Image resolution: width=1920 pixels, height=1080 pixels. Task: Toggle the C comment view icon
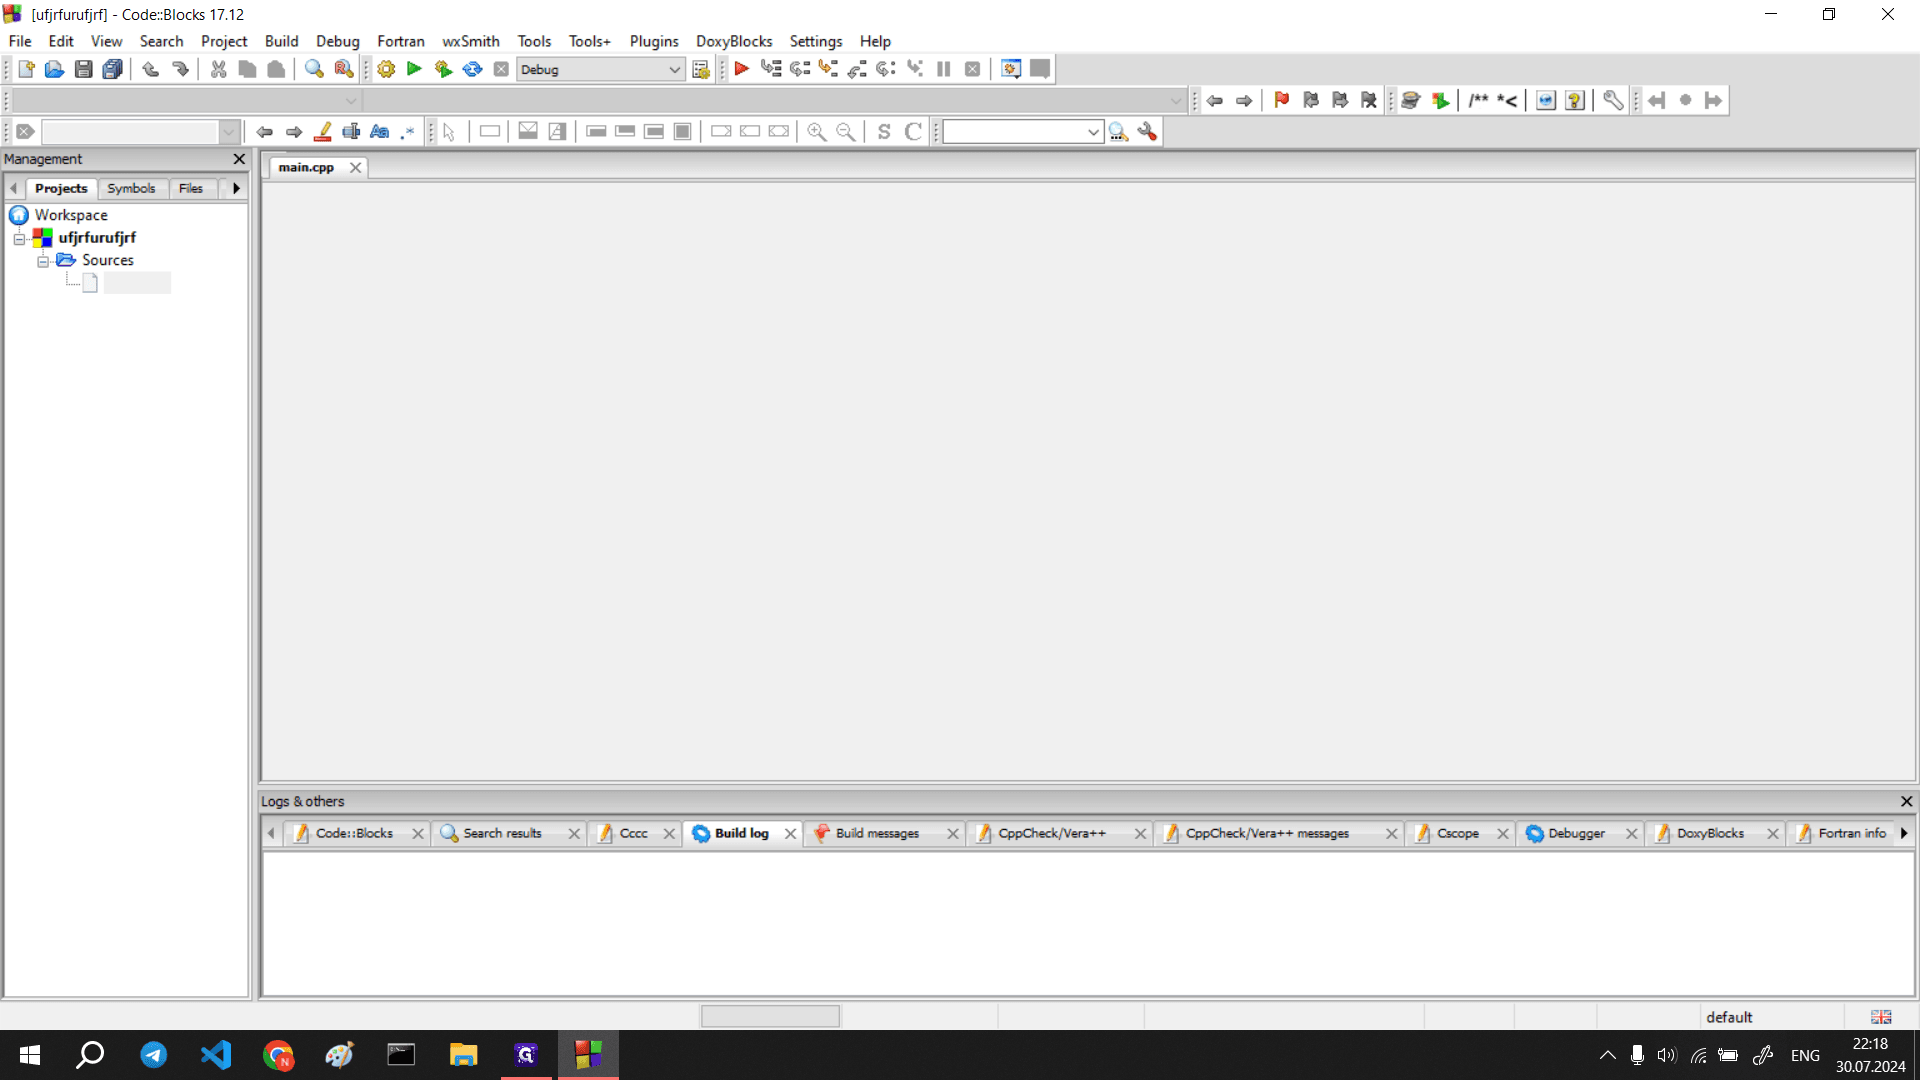coord(913,132)
